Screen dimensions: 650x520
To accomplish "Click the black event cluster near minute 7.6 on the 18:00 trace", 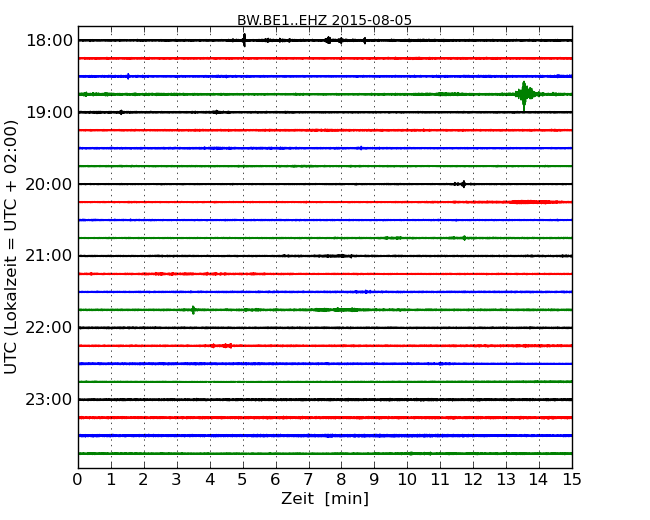I will [328, 40].
